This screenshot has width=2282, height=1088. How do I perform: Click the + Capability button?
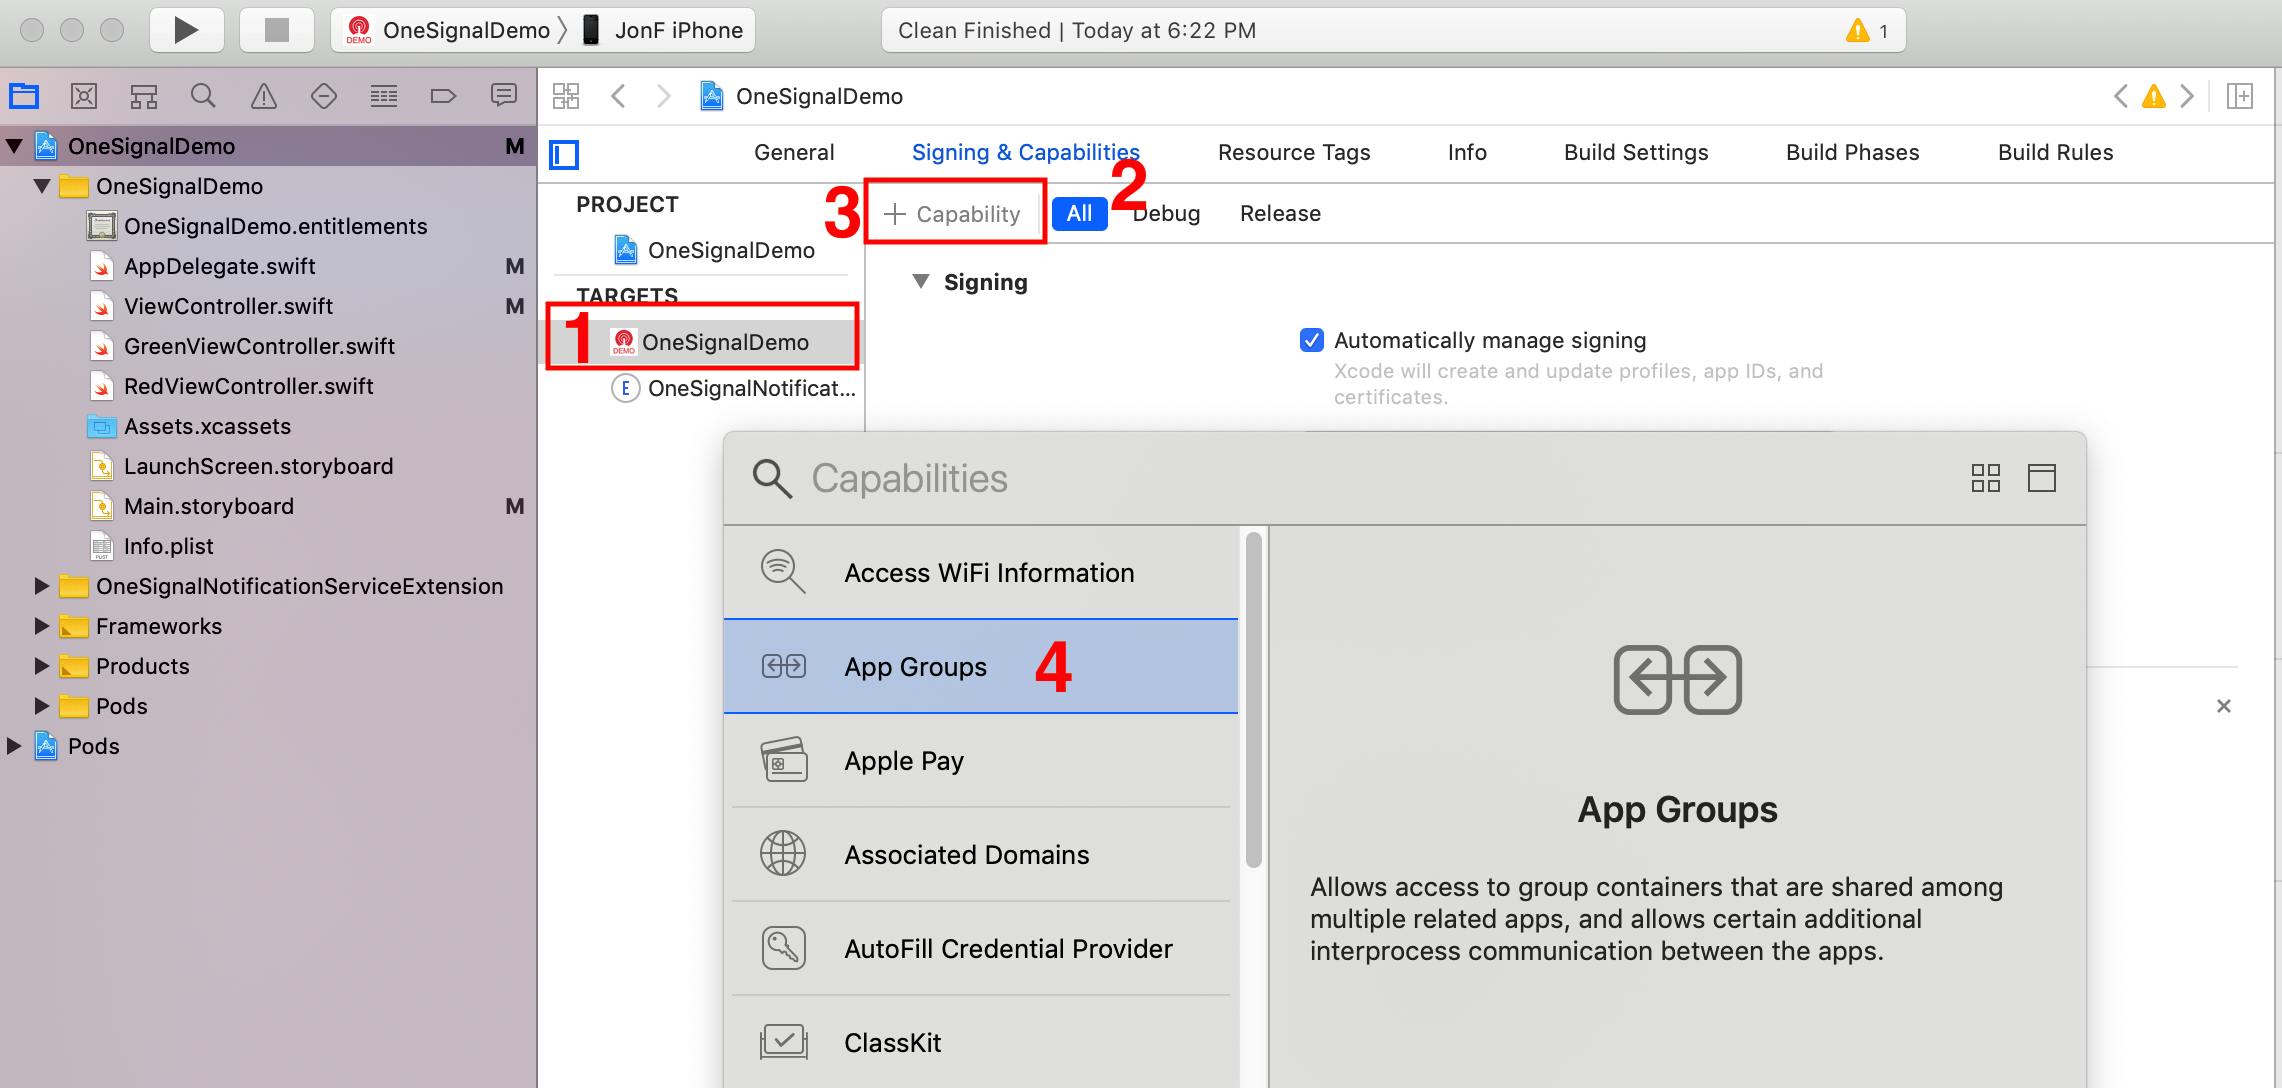[x=953, y=213]
